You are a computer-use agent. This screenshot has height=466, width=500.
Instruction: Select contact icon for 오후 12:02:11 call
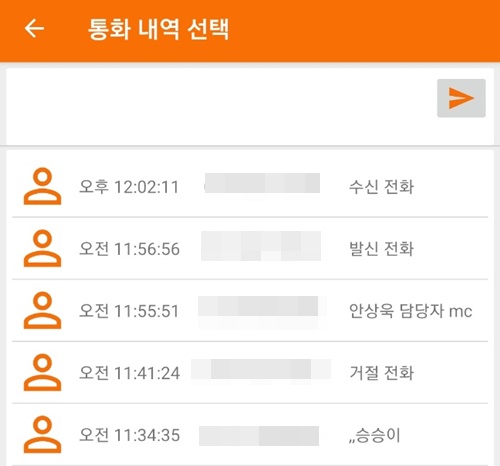tap(42, 186)
